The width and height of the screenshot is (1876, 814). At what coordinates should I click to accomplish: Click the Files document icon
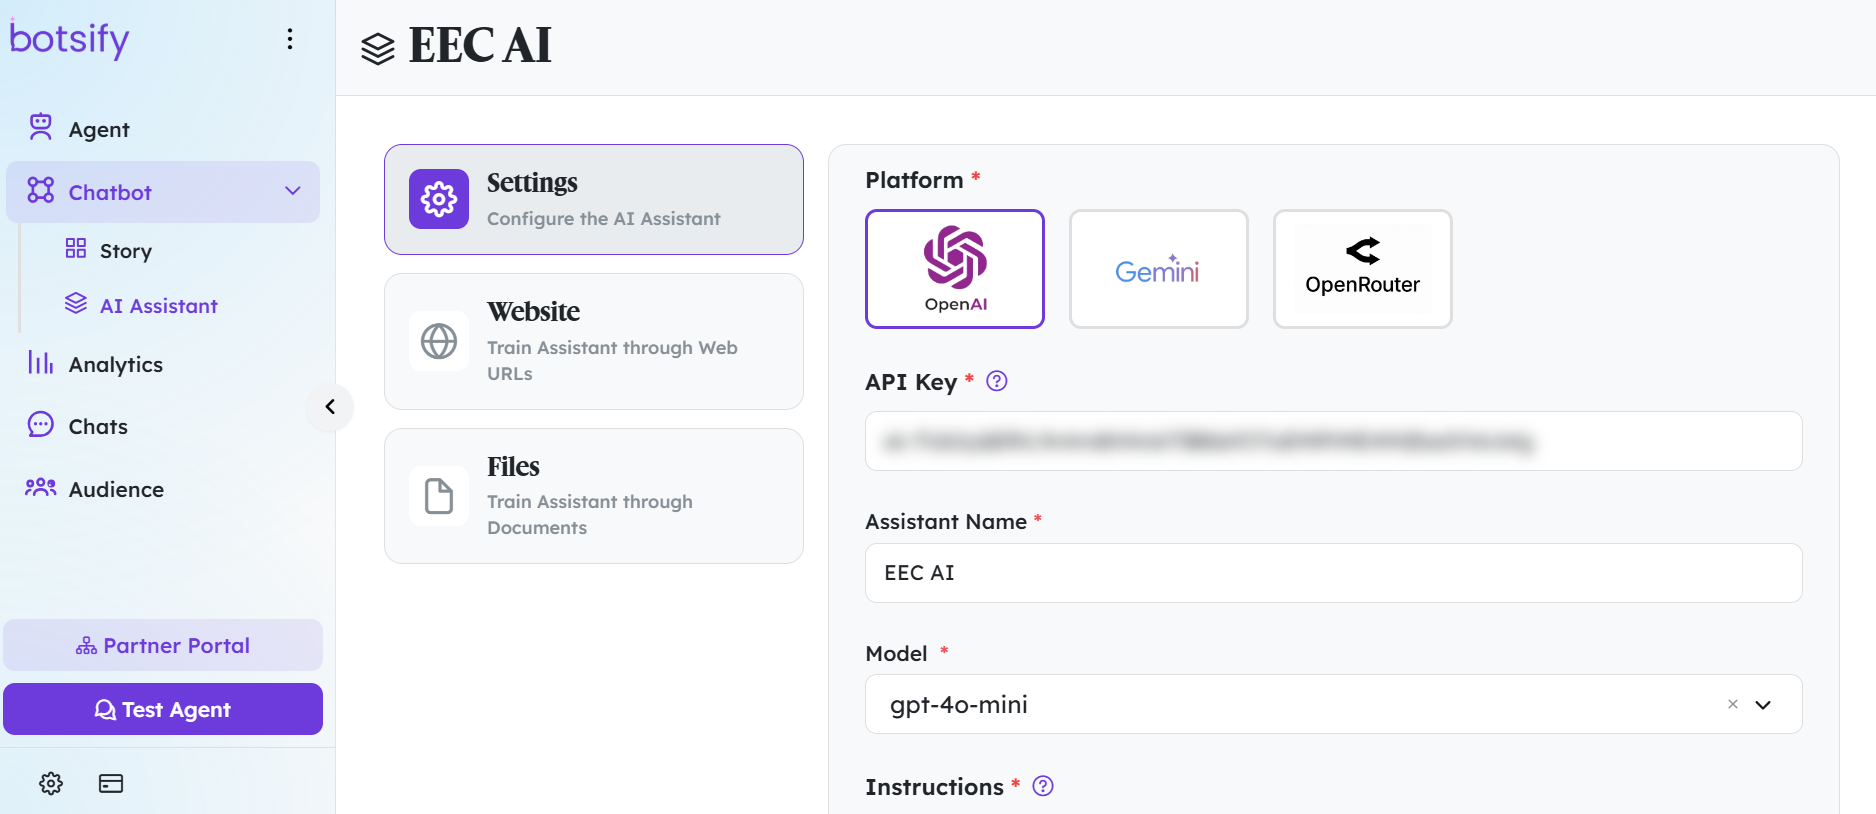(439, 496)
